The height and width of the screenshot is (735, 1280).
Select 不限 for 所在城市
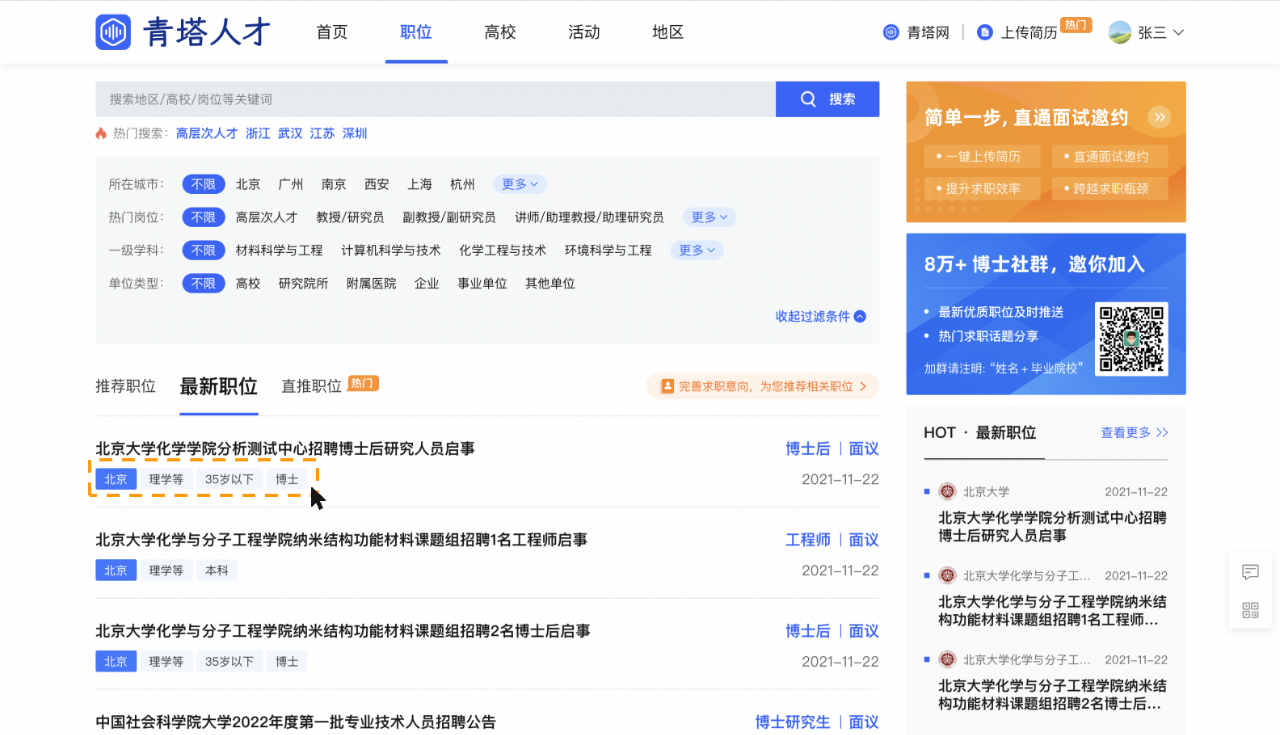tap(203, 184)
